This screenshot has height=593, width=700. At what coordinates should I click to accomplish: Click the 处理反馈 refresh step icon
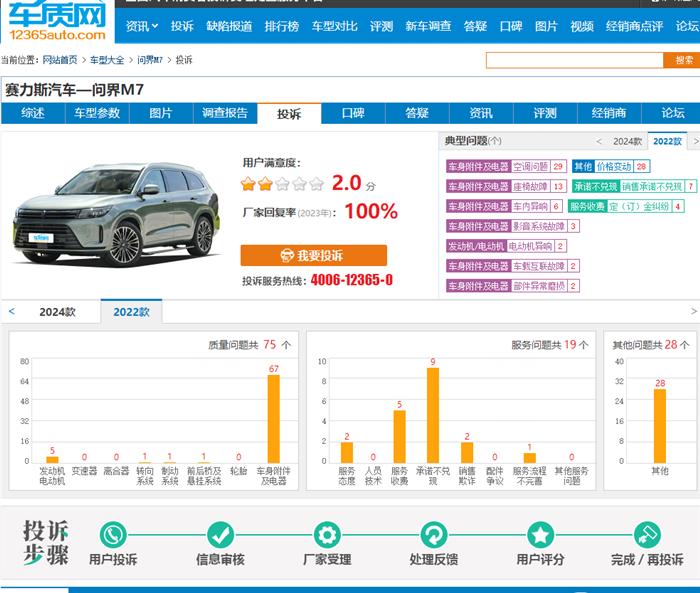pos(434,535)
